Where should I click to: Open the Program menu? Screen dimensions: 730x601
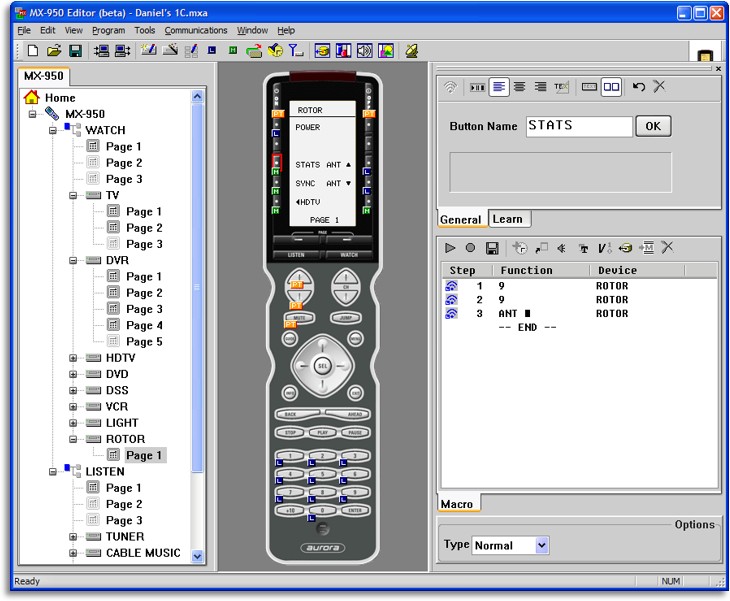click(x=108, y=30)
